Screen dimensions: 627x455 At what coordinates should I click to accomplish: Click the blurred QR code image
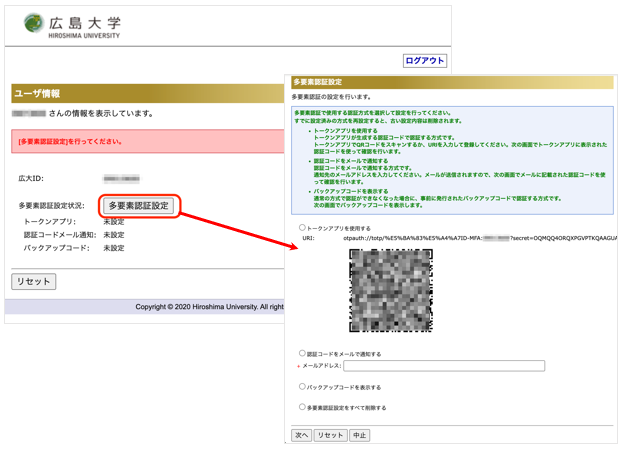391,290
